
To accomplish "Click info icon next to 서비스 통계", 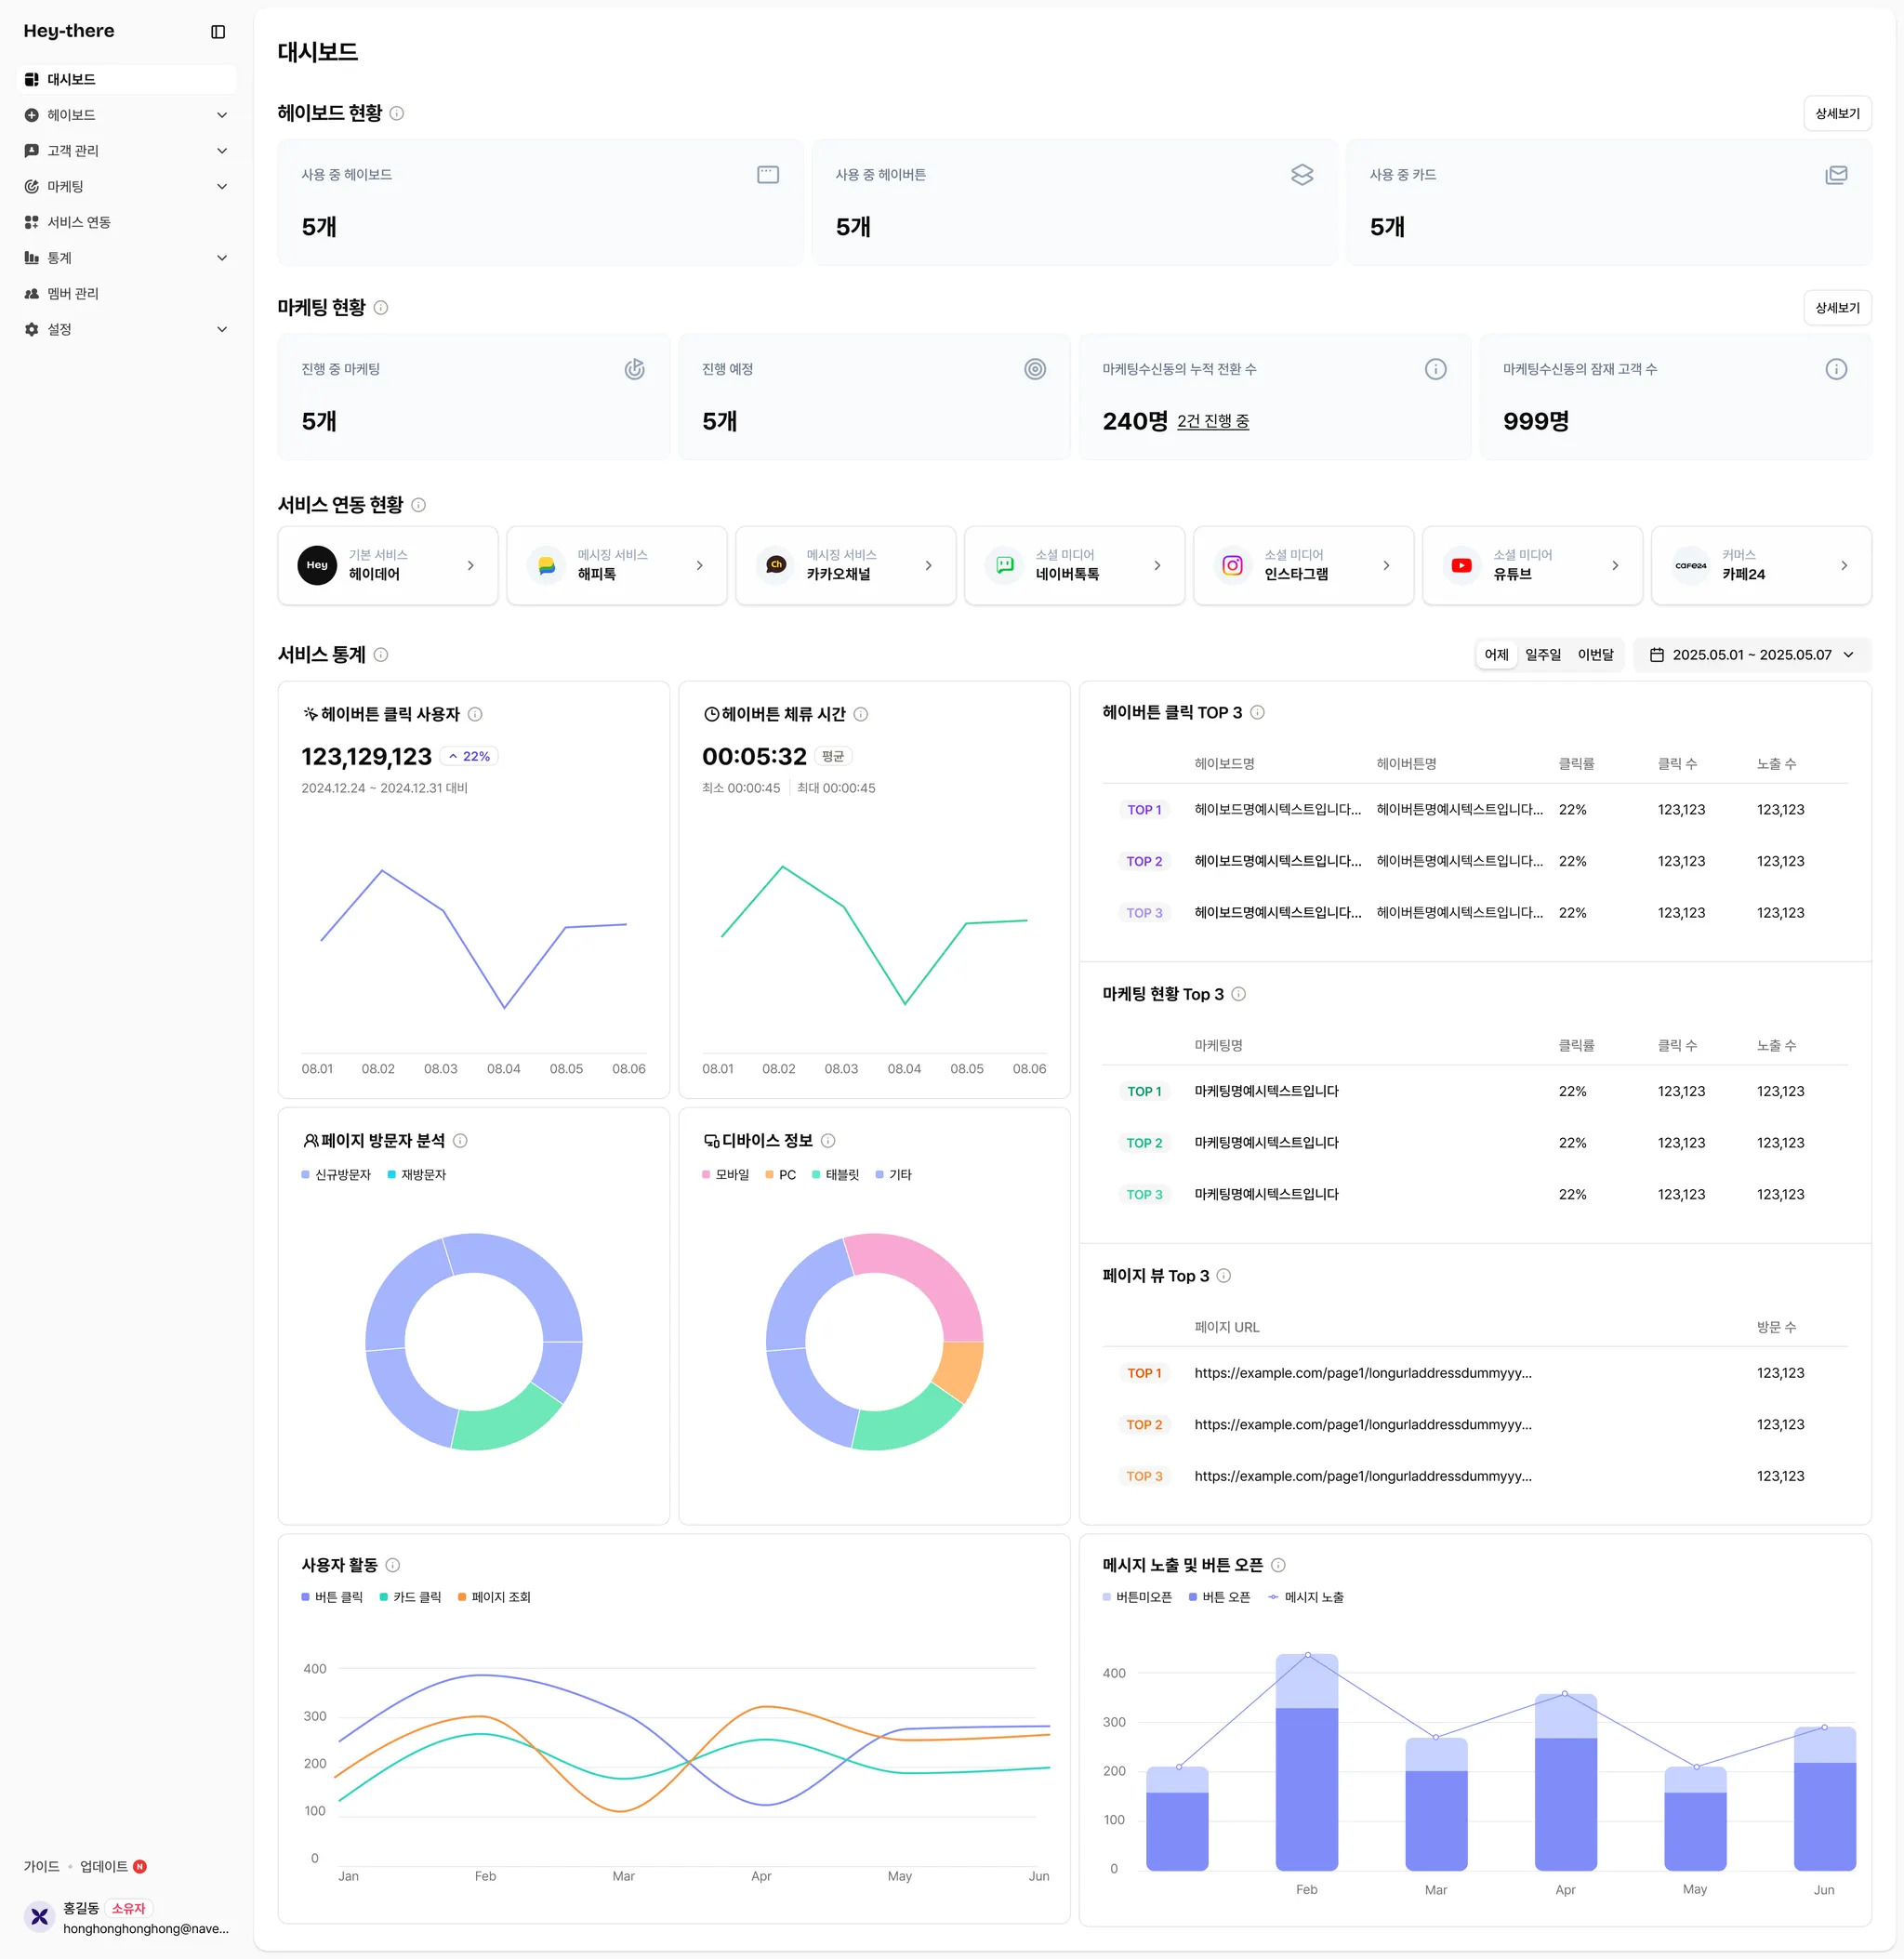I will pos(381,655).
